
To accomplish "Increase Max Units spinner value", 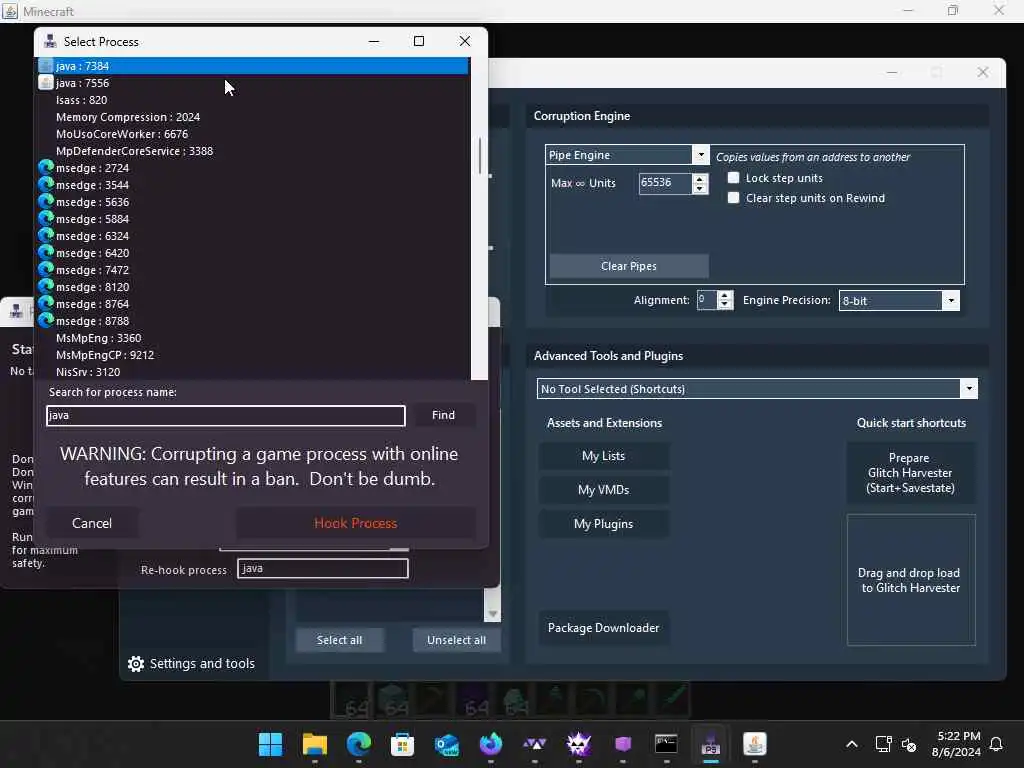I will coord(700,178).
